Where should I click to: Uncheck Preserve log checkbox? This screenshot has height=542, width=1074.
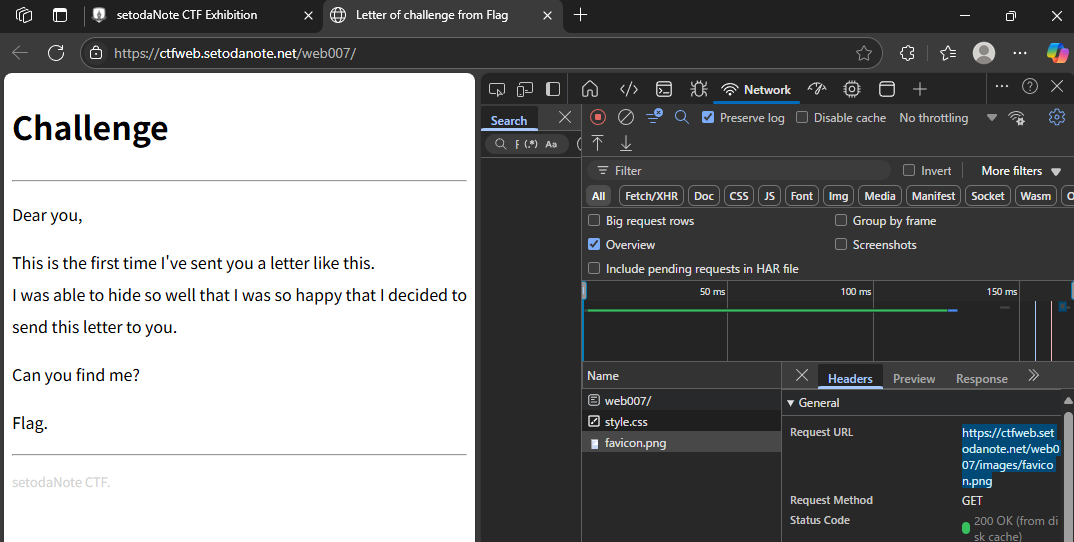[708, 117]
